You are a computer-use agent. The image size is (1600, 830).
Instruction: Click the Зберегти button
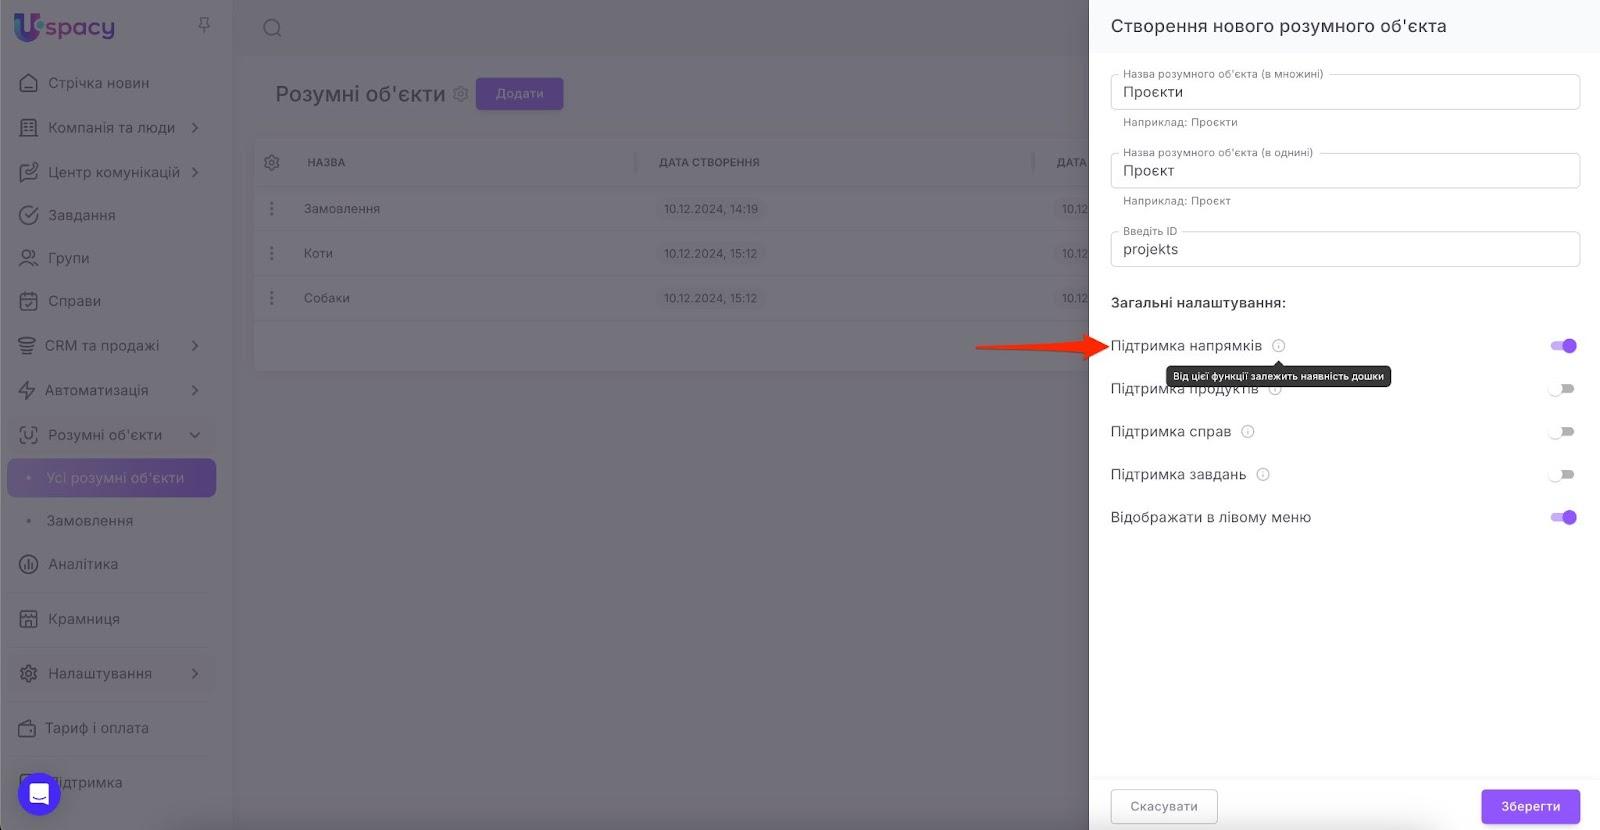tap(1530, 806)
